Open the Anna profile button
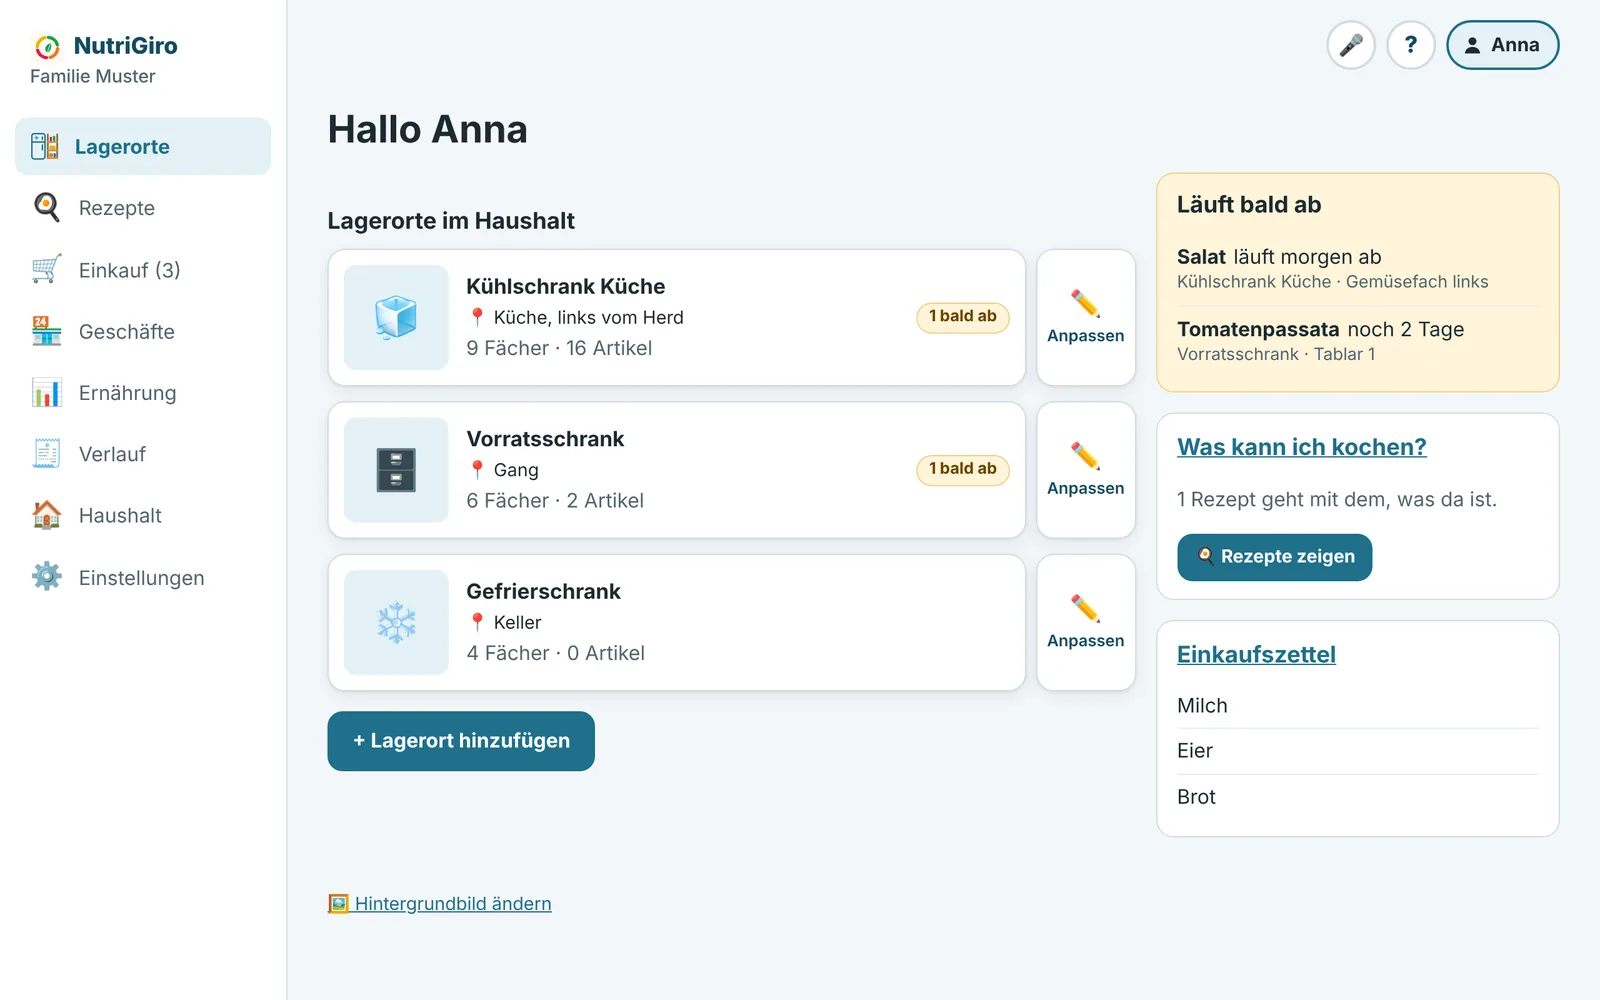Image resolution: width=1600 pixels, height=1000 pixels. point(1502,45)
